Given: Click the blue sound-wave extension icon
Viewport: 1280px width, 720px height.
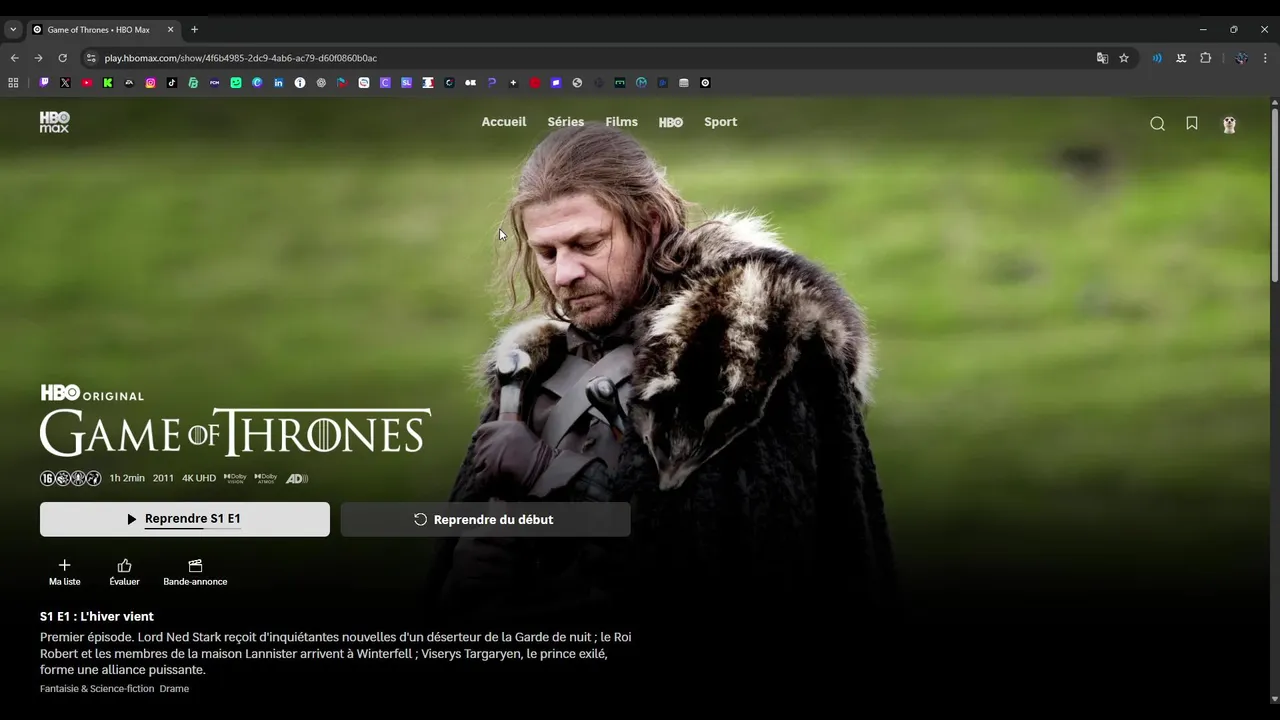Looking at the screenshot, I should click(1157, 58).
